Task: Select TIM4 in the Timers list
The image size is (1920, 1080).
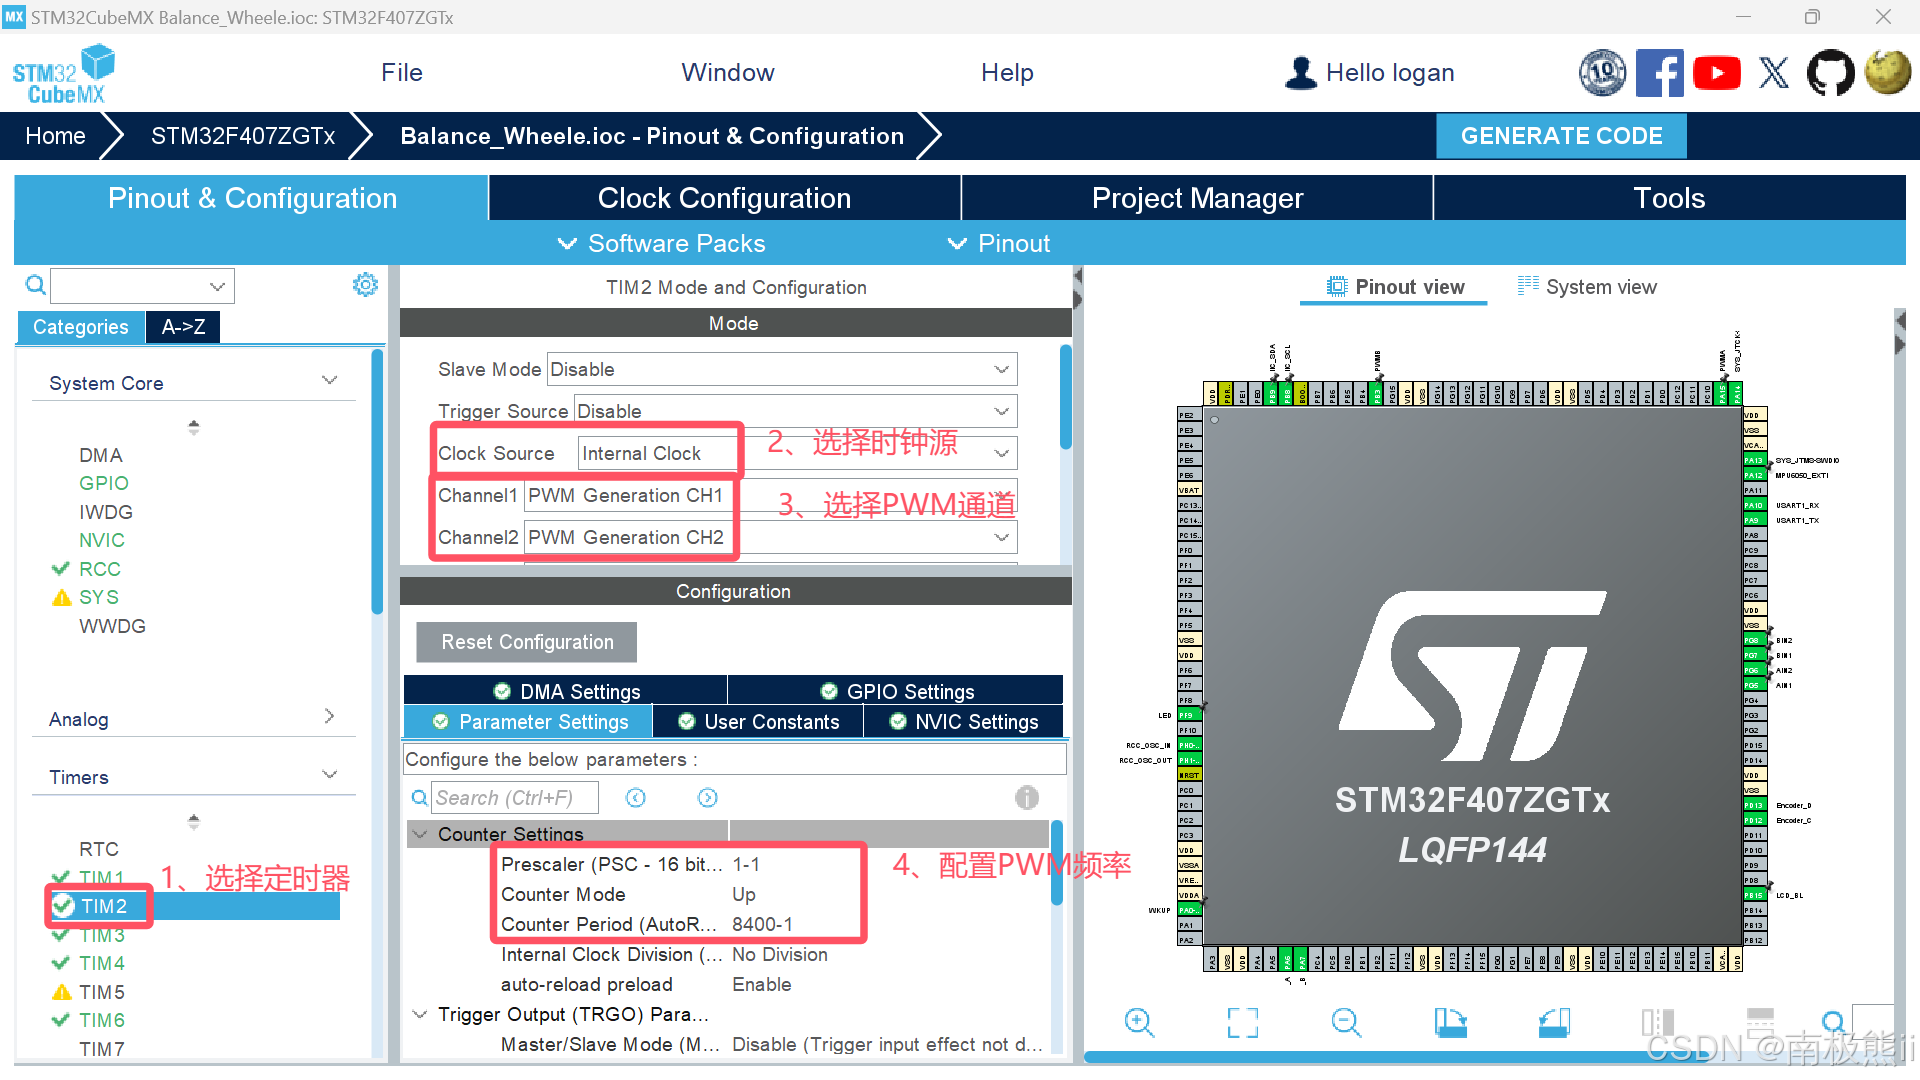Action: pyautogui.click(x=102, y=963)
